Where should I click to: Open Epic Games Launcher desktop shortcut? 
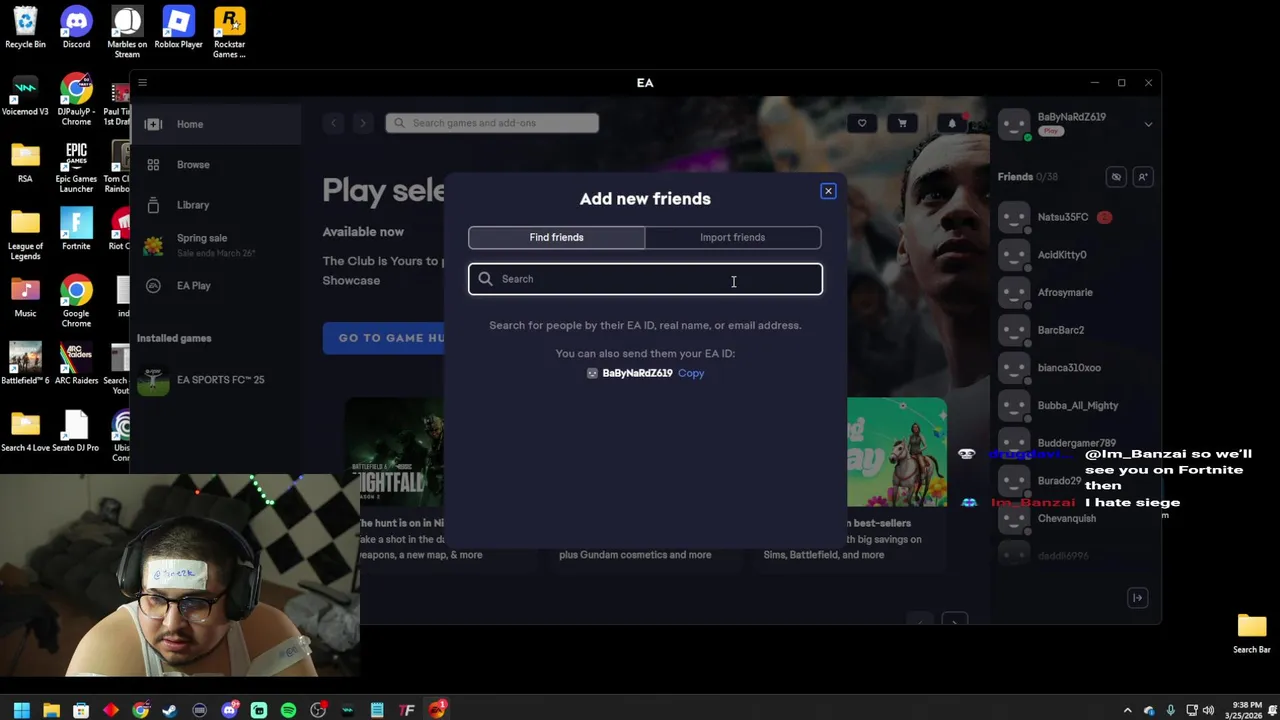pos(76,167)
